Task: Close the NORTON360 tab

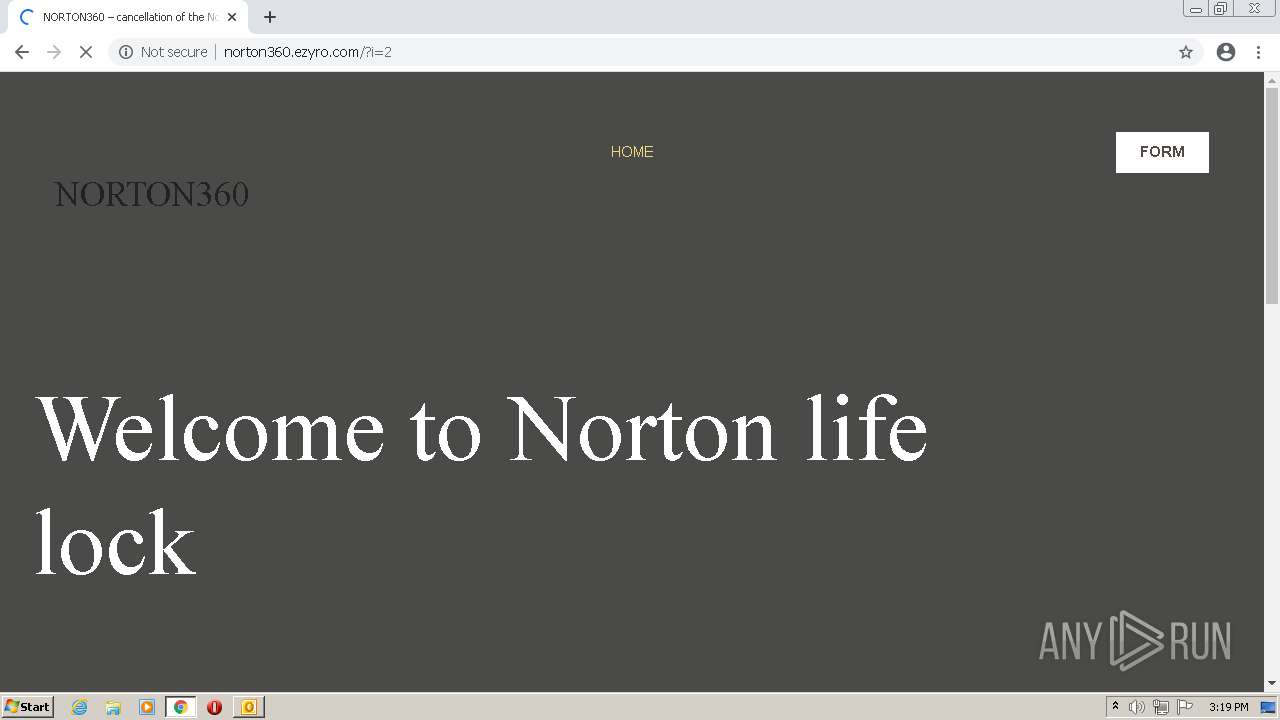Action: point(232,17)
